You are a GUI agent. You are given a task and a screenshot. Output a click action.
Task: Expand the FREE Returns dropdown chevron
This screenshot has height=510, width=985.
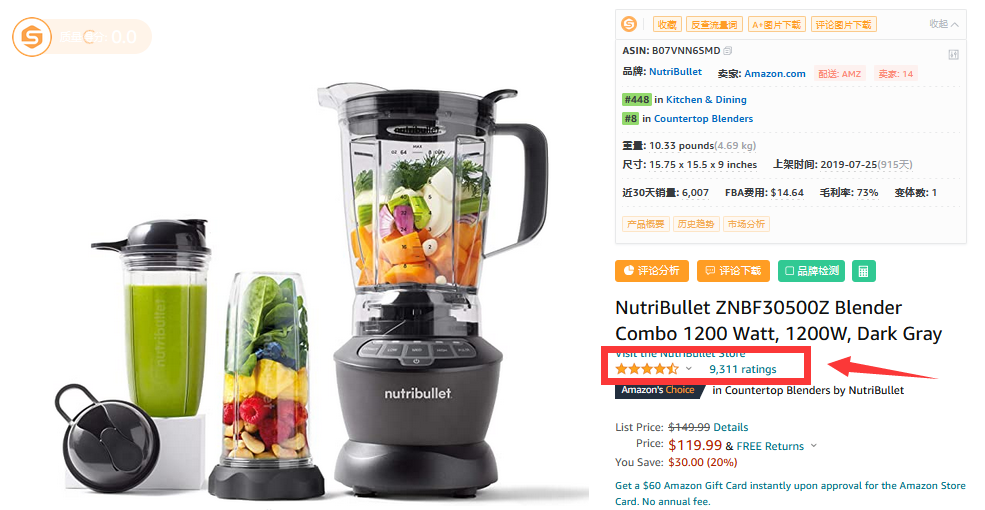pos(814,445)
